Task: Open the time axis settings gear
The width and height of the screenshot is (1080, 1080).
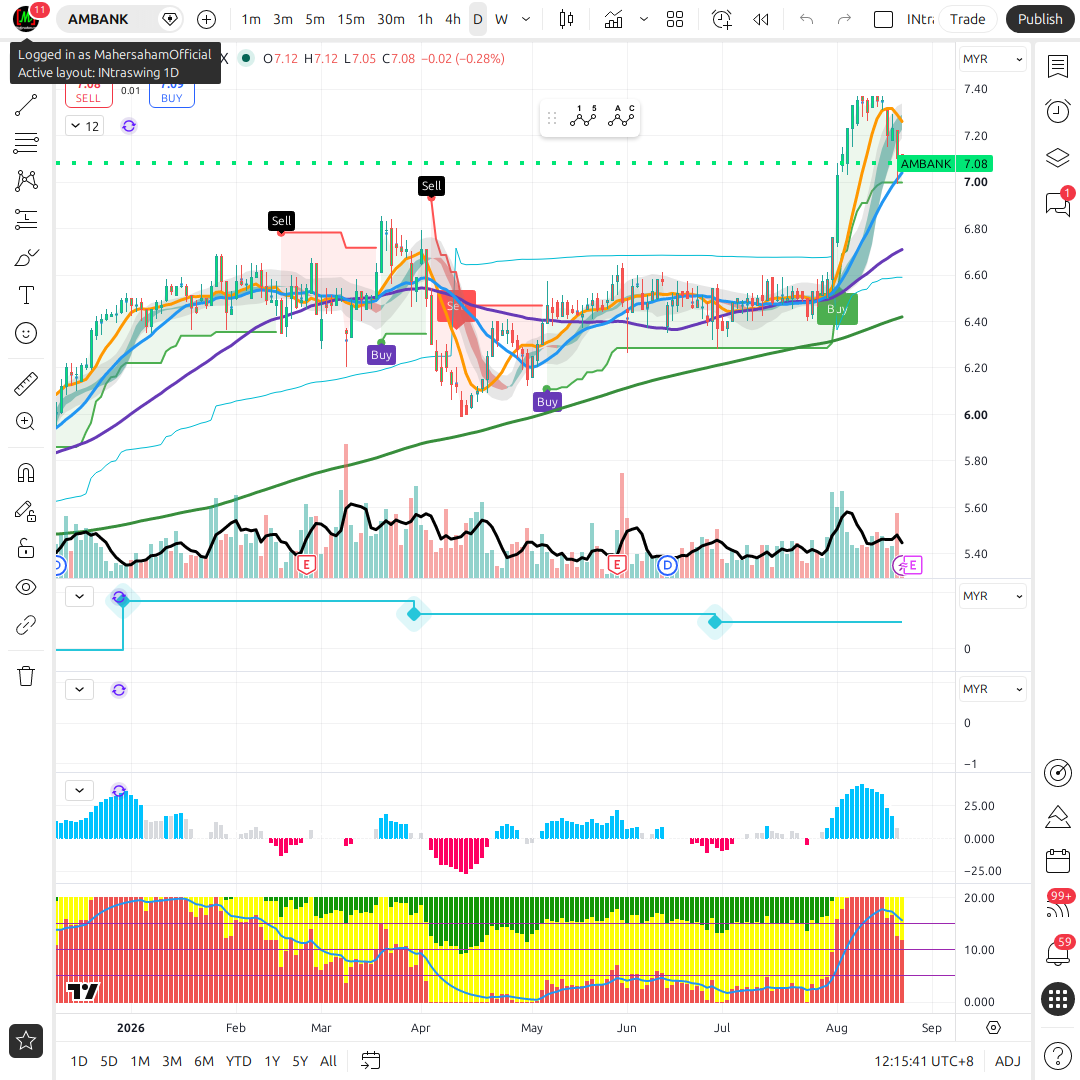Action: coord(993,1028)
